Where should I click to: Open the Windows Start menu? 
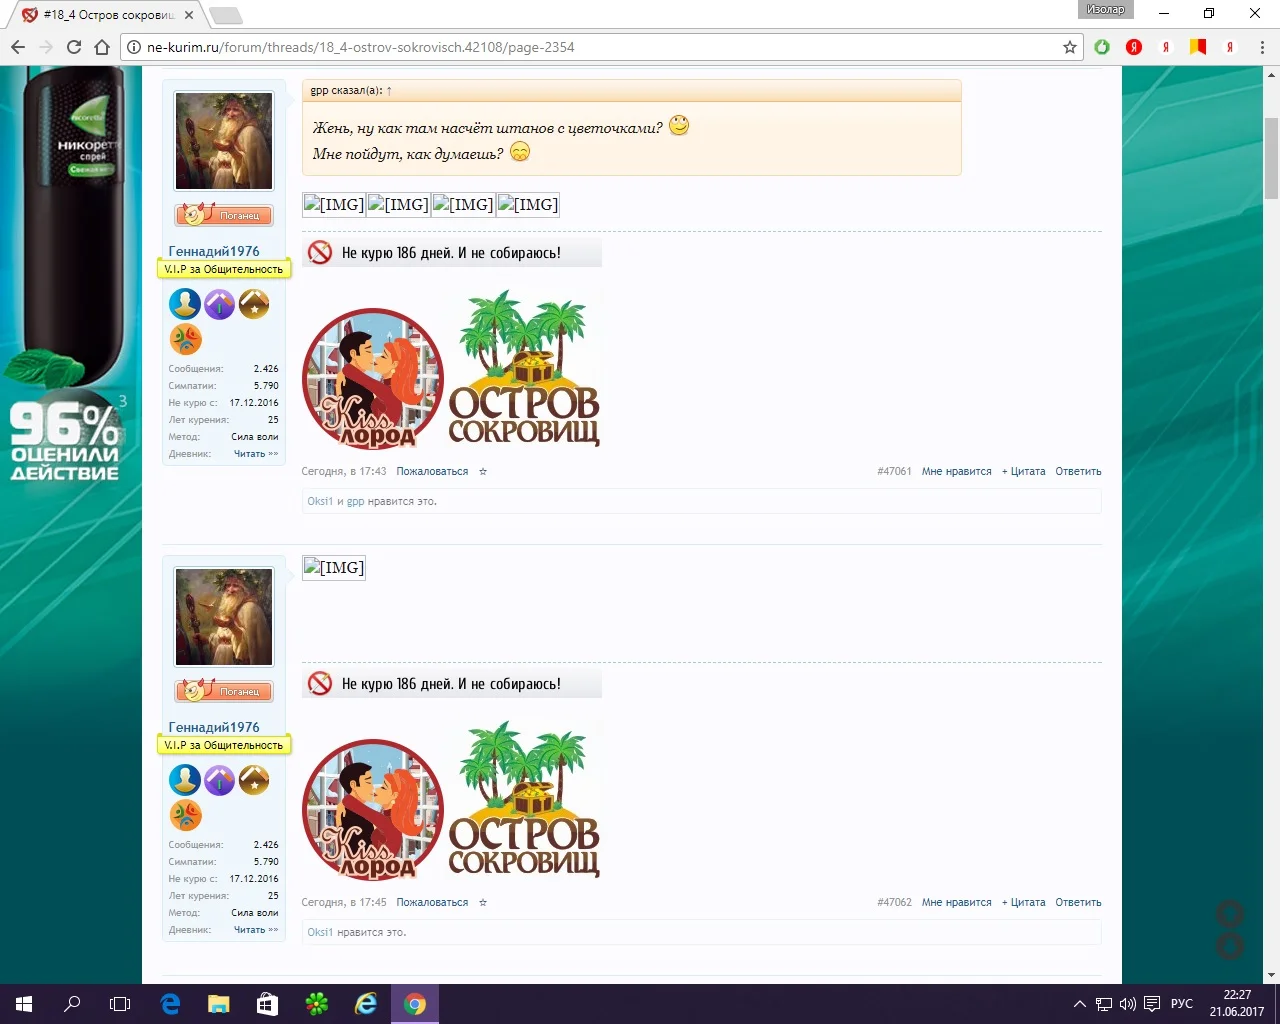point(21,1003)
